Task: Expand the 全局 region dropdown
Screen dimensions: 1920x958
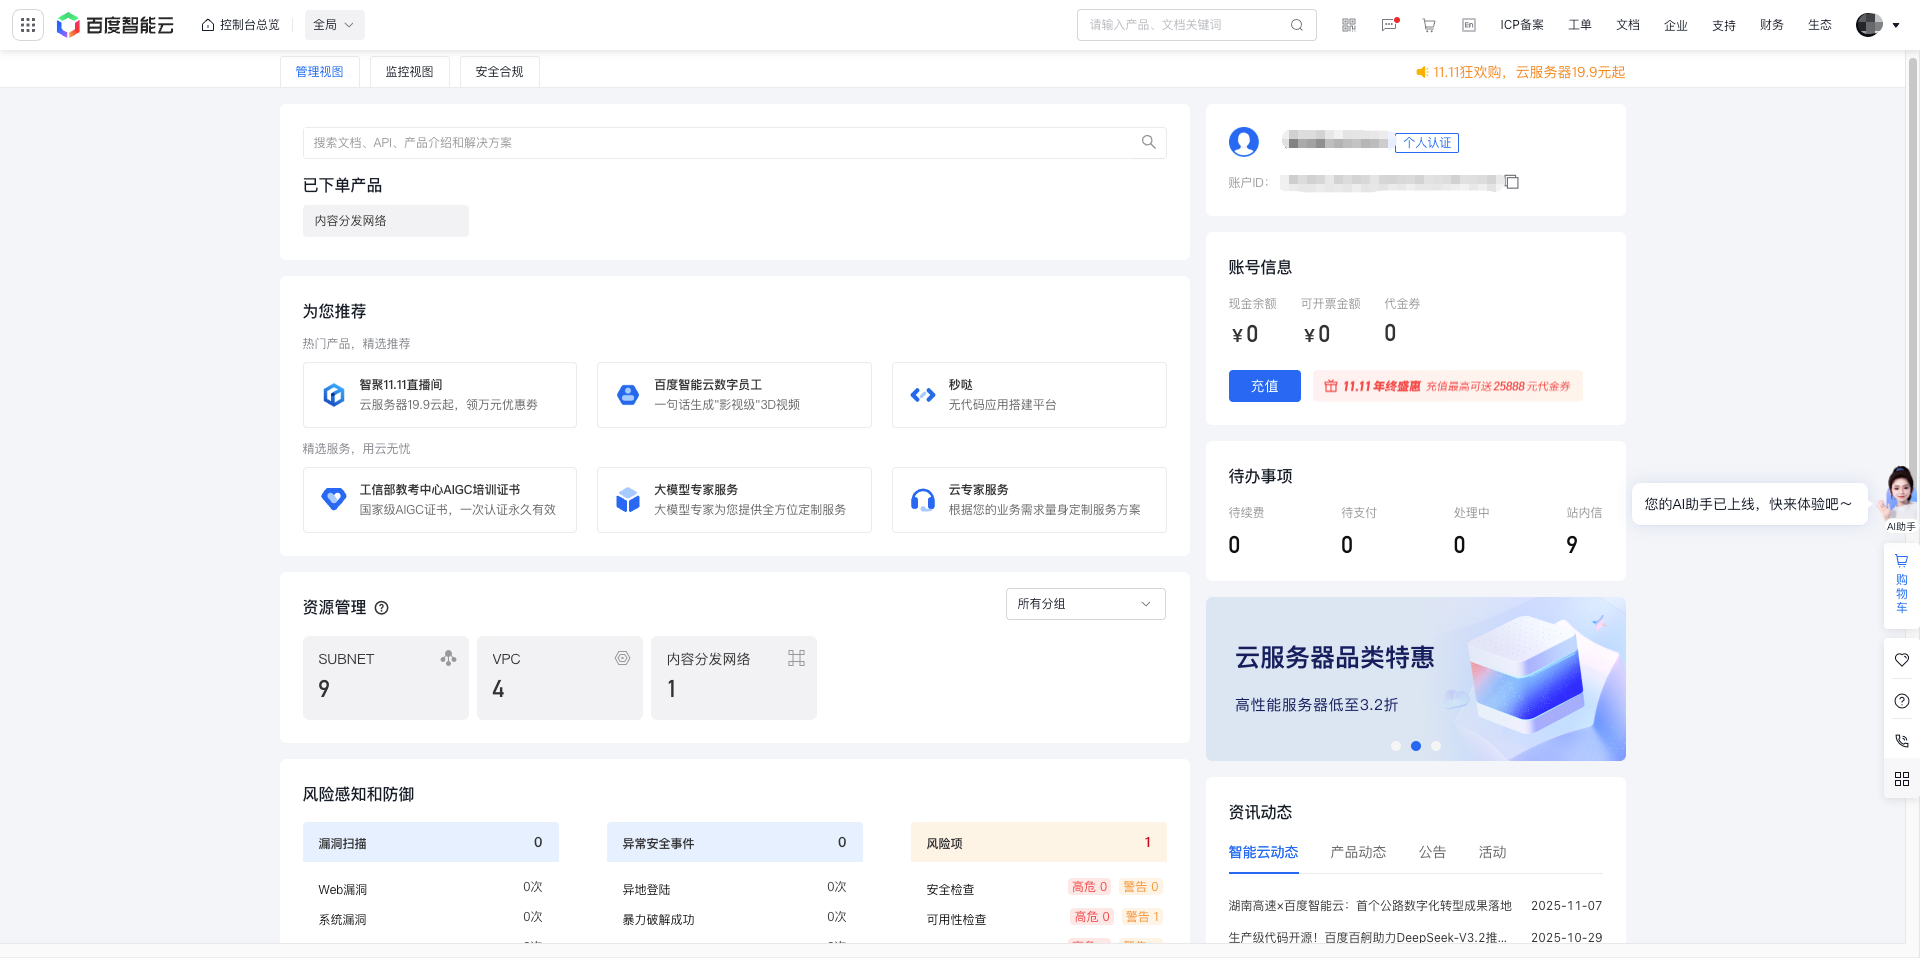Action: [334, 24]
